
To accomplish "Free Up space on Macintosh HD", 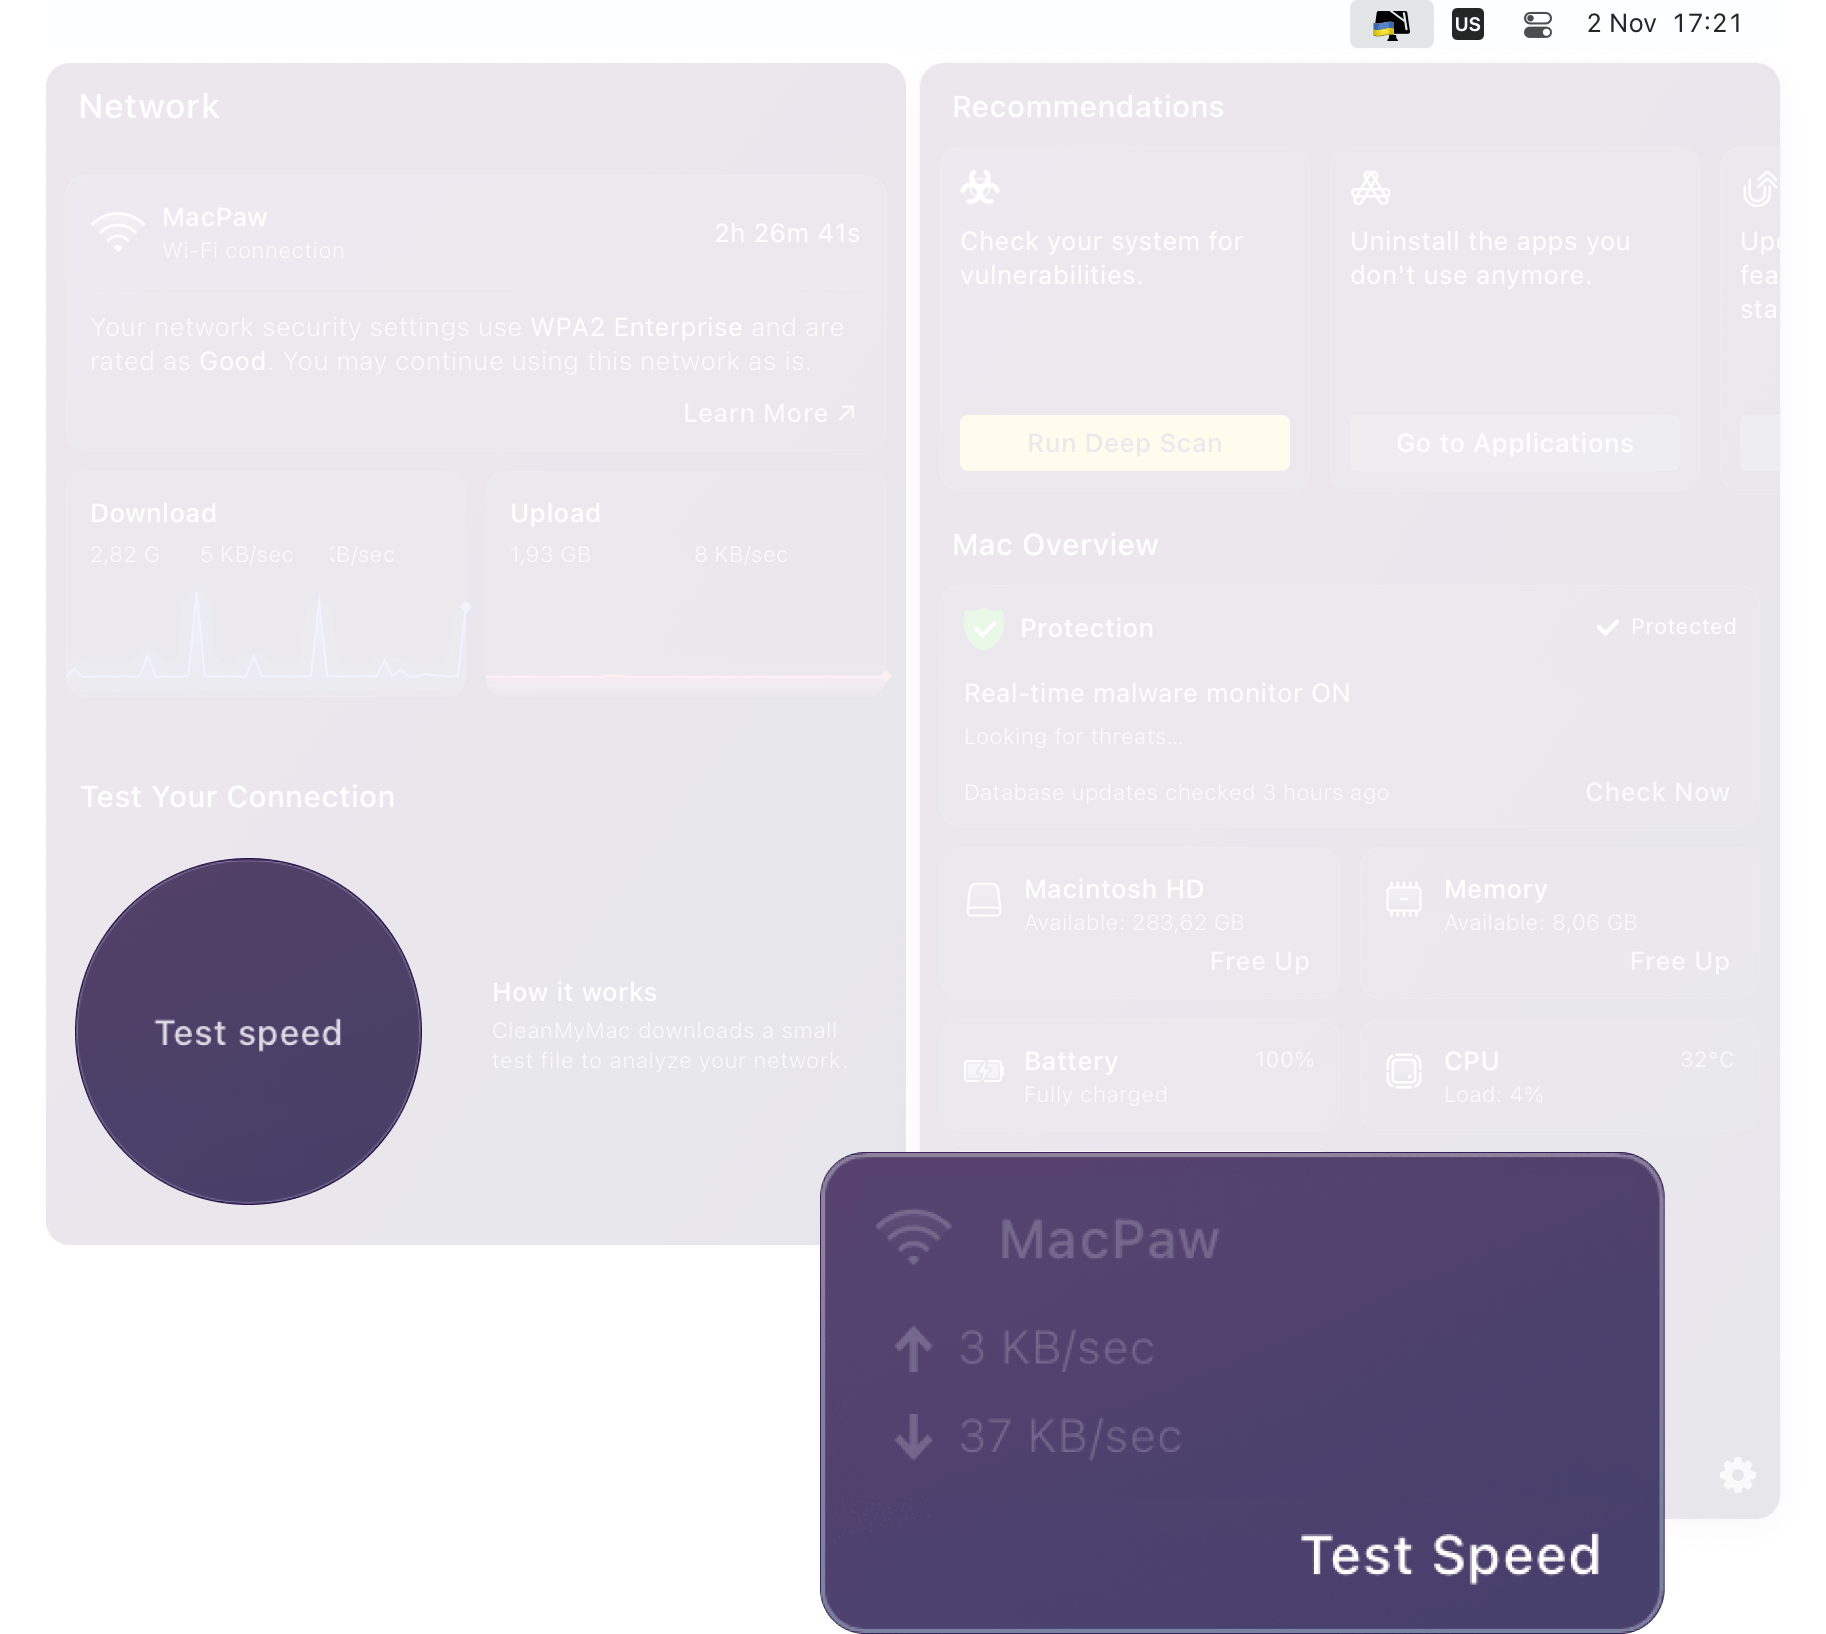I will coord(1259,961).
